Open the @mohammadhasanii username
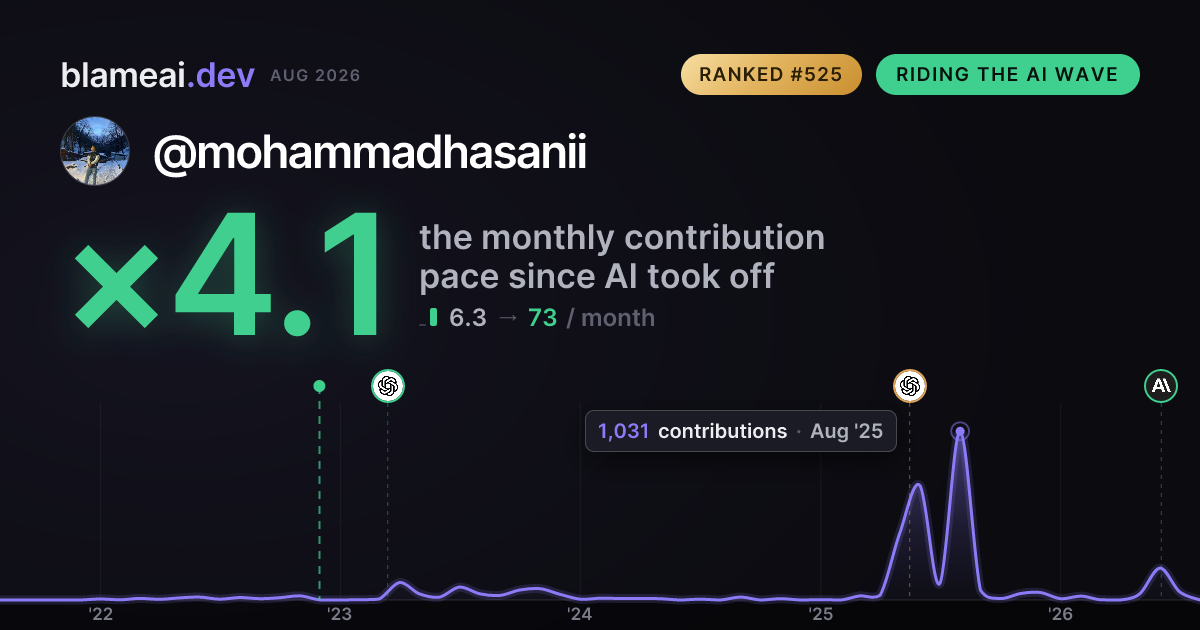This screenshot has width=1200, height=630. pos(370,154)
